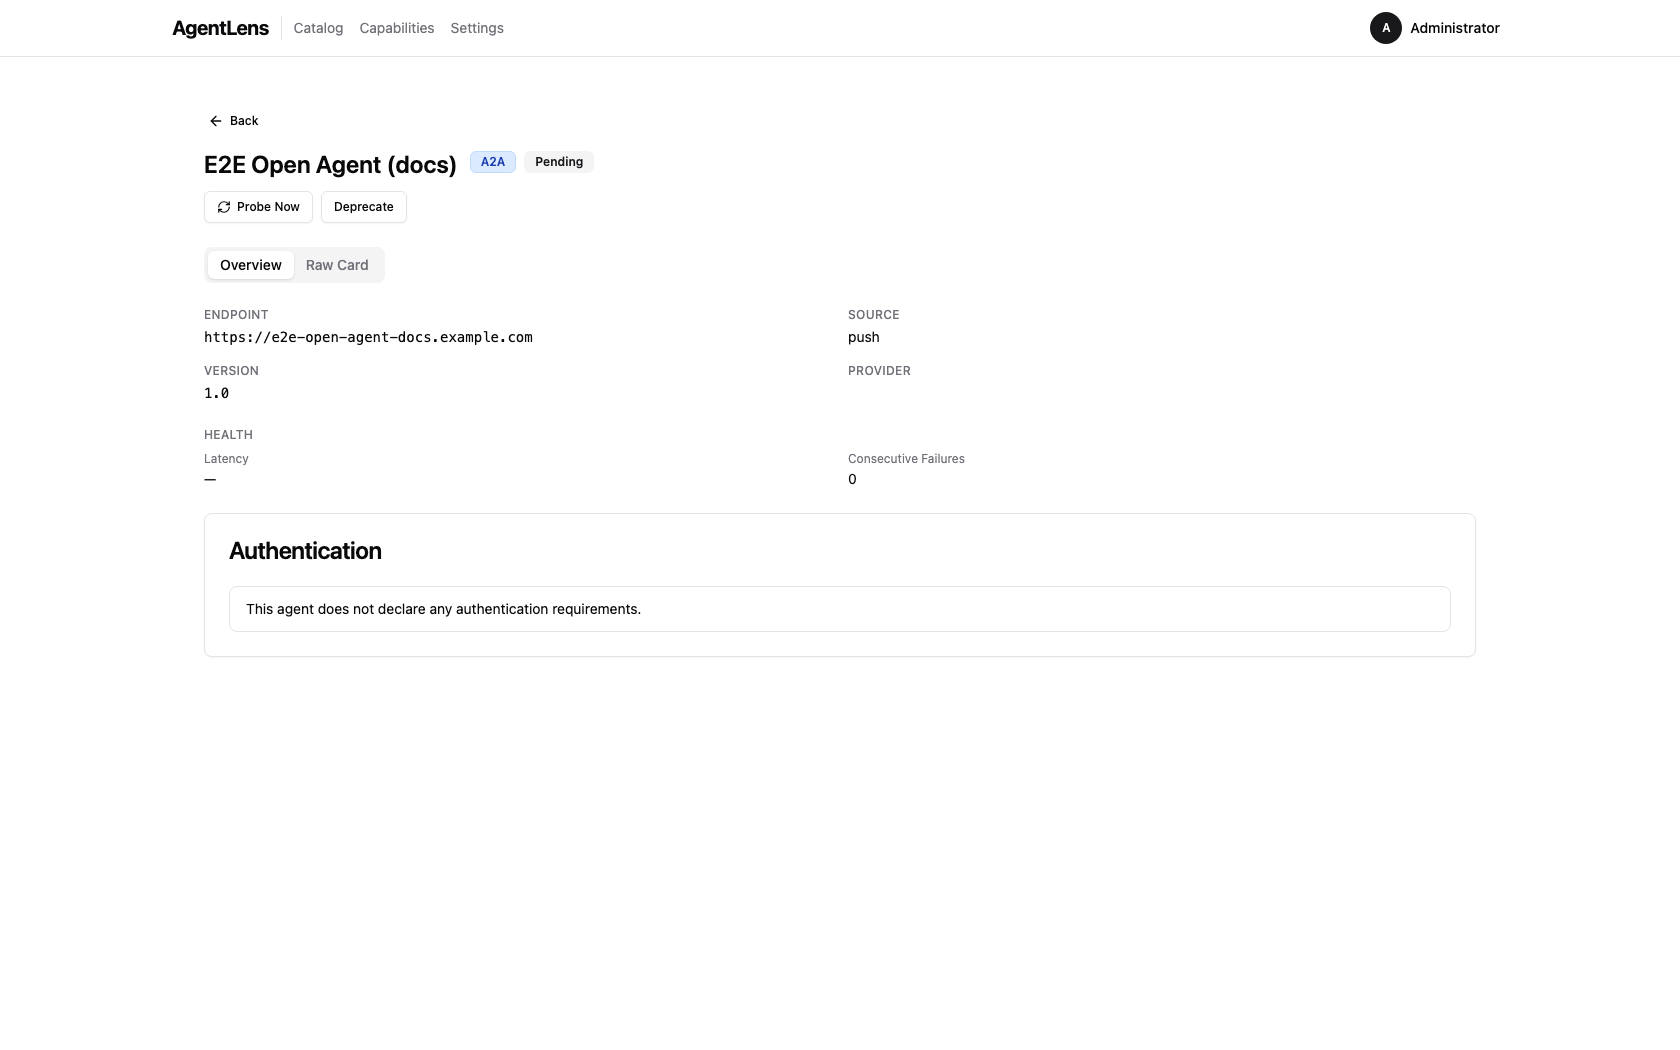Screen dimensions: 1680x1050
Task: Click the Administrator account name
Action: 1455,28
